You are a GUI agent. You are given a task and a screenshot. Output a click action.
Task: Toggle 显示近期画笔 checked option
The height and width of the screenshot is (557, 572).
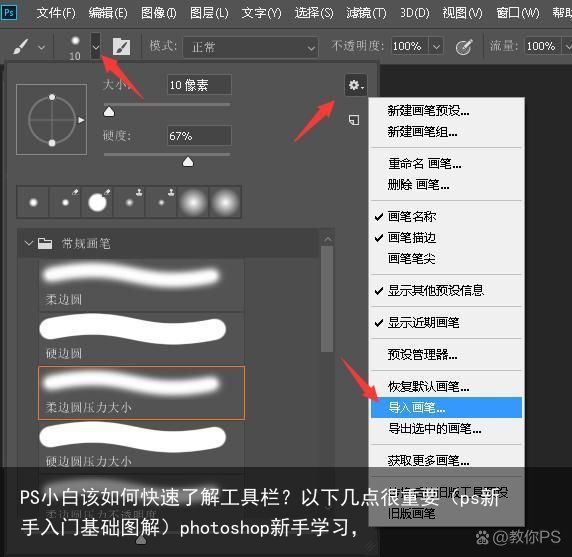click(447, 322)
